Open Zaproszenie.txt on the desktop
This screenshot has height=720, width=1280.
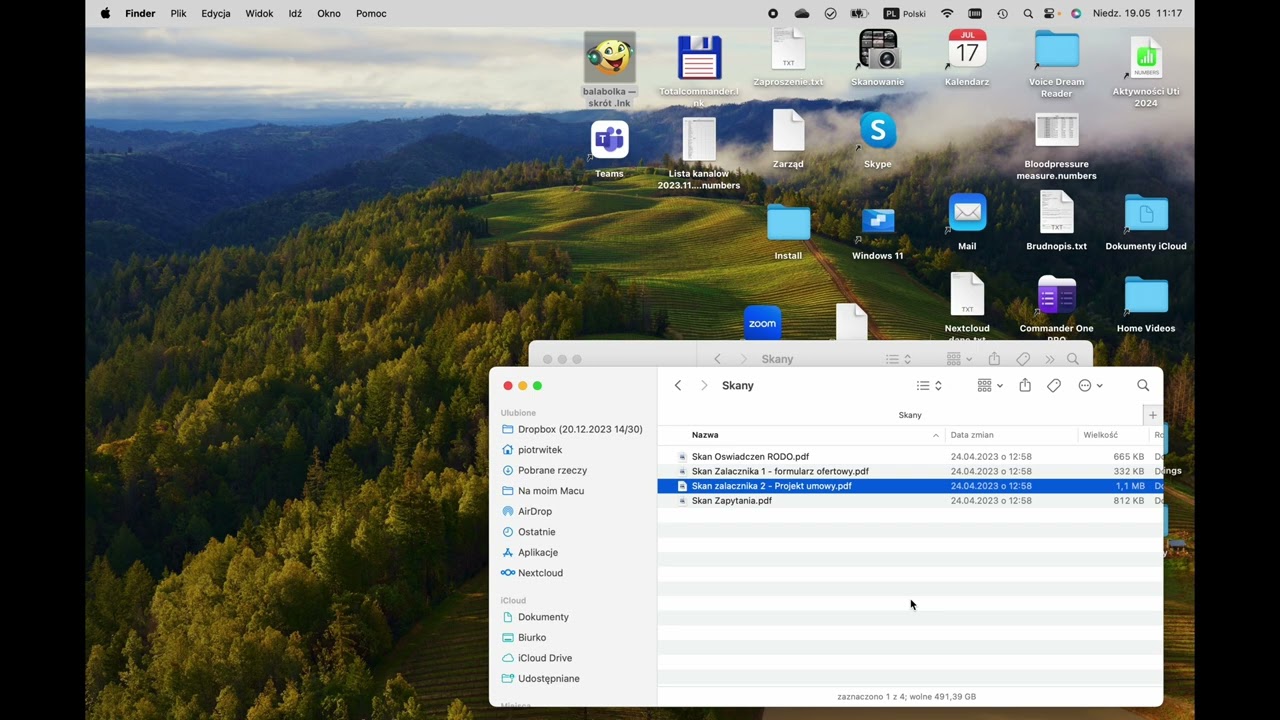point(788,50)
